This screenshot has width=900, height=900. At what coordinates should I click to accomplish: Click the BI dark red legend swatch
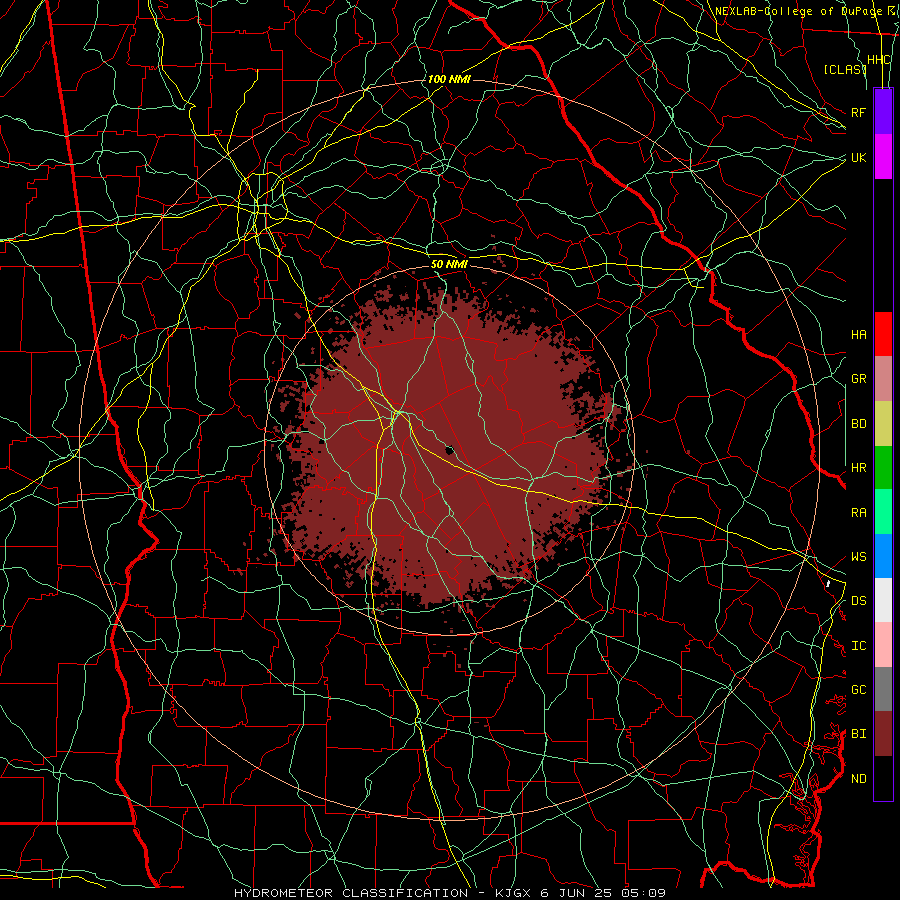coord(883,734)
